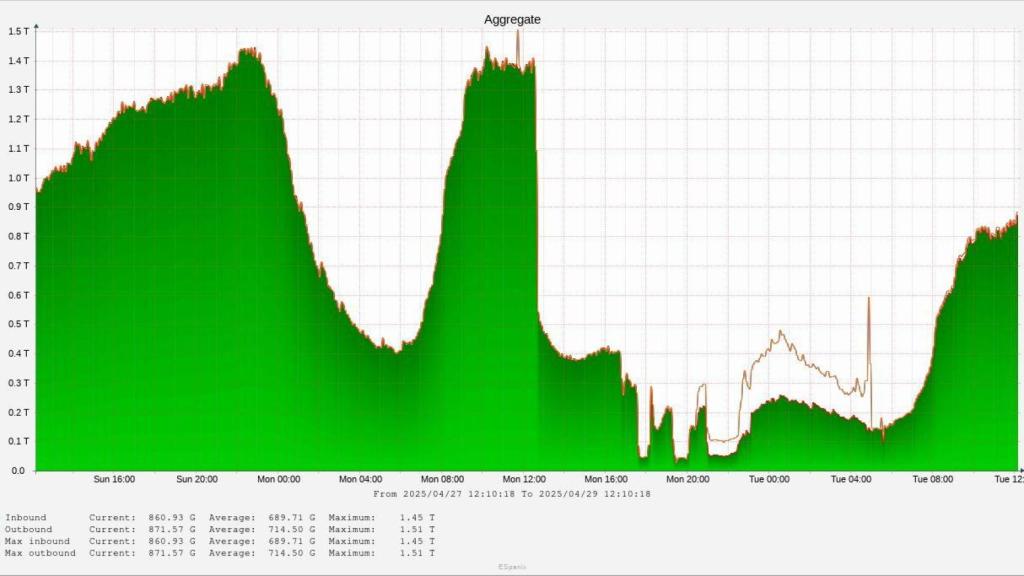
Task: Click the x-axis right arrow tip
Action: coord(1020,470)
